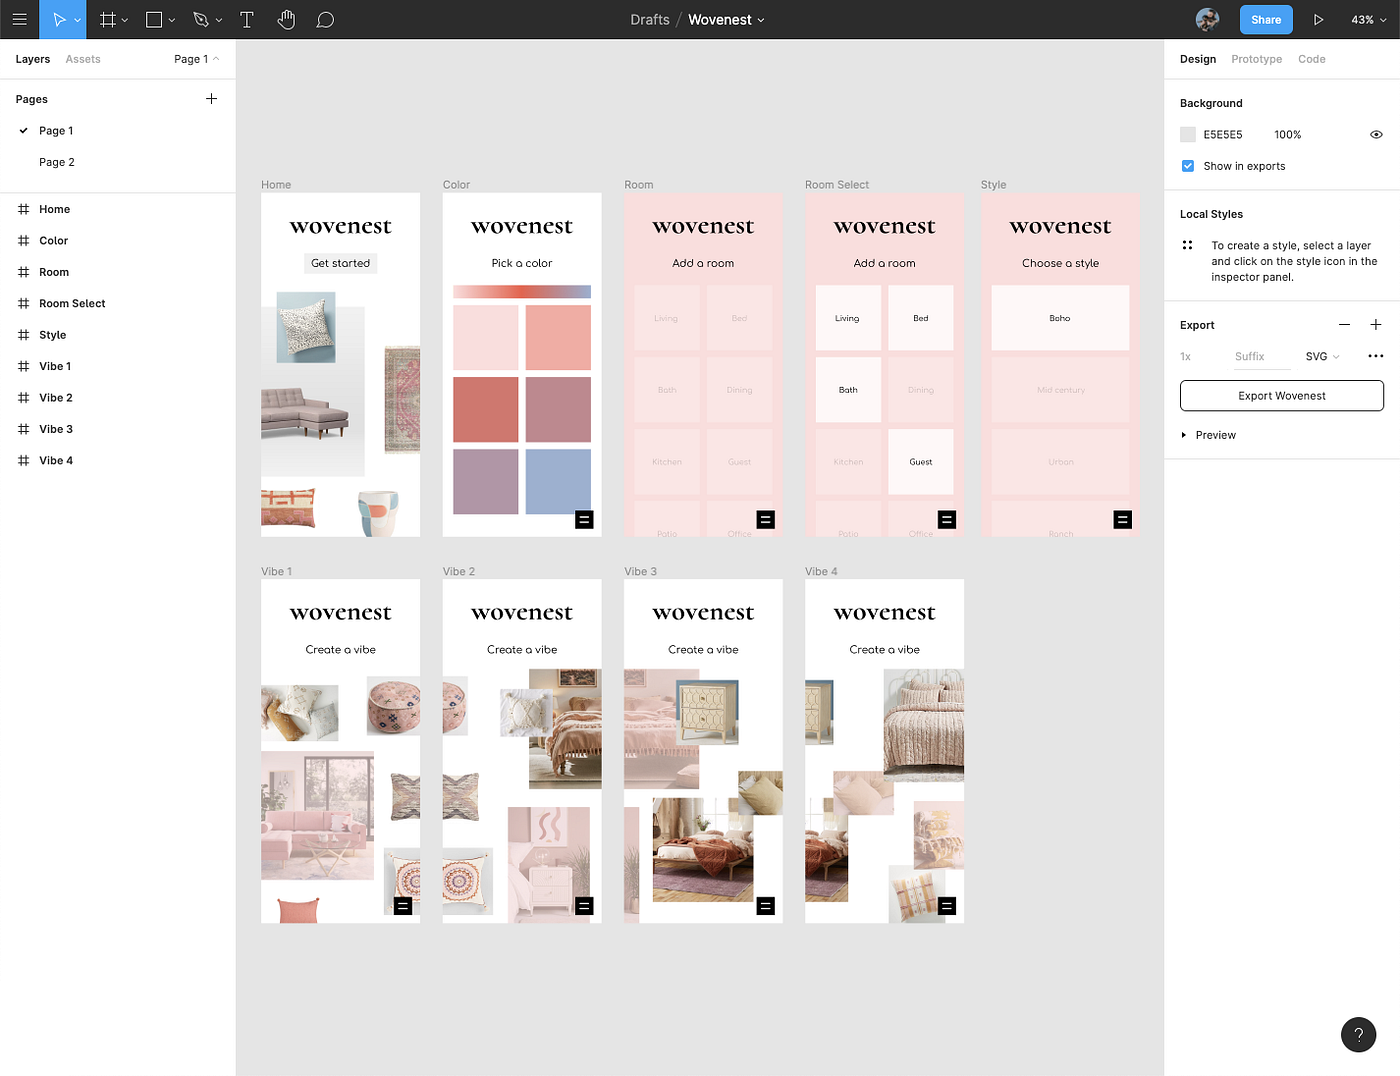Click the frame icon beside Vibe 3 layer

23,429
